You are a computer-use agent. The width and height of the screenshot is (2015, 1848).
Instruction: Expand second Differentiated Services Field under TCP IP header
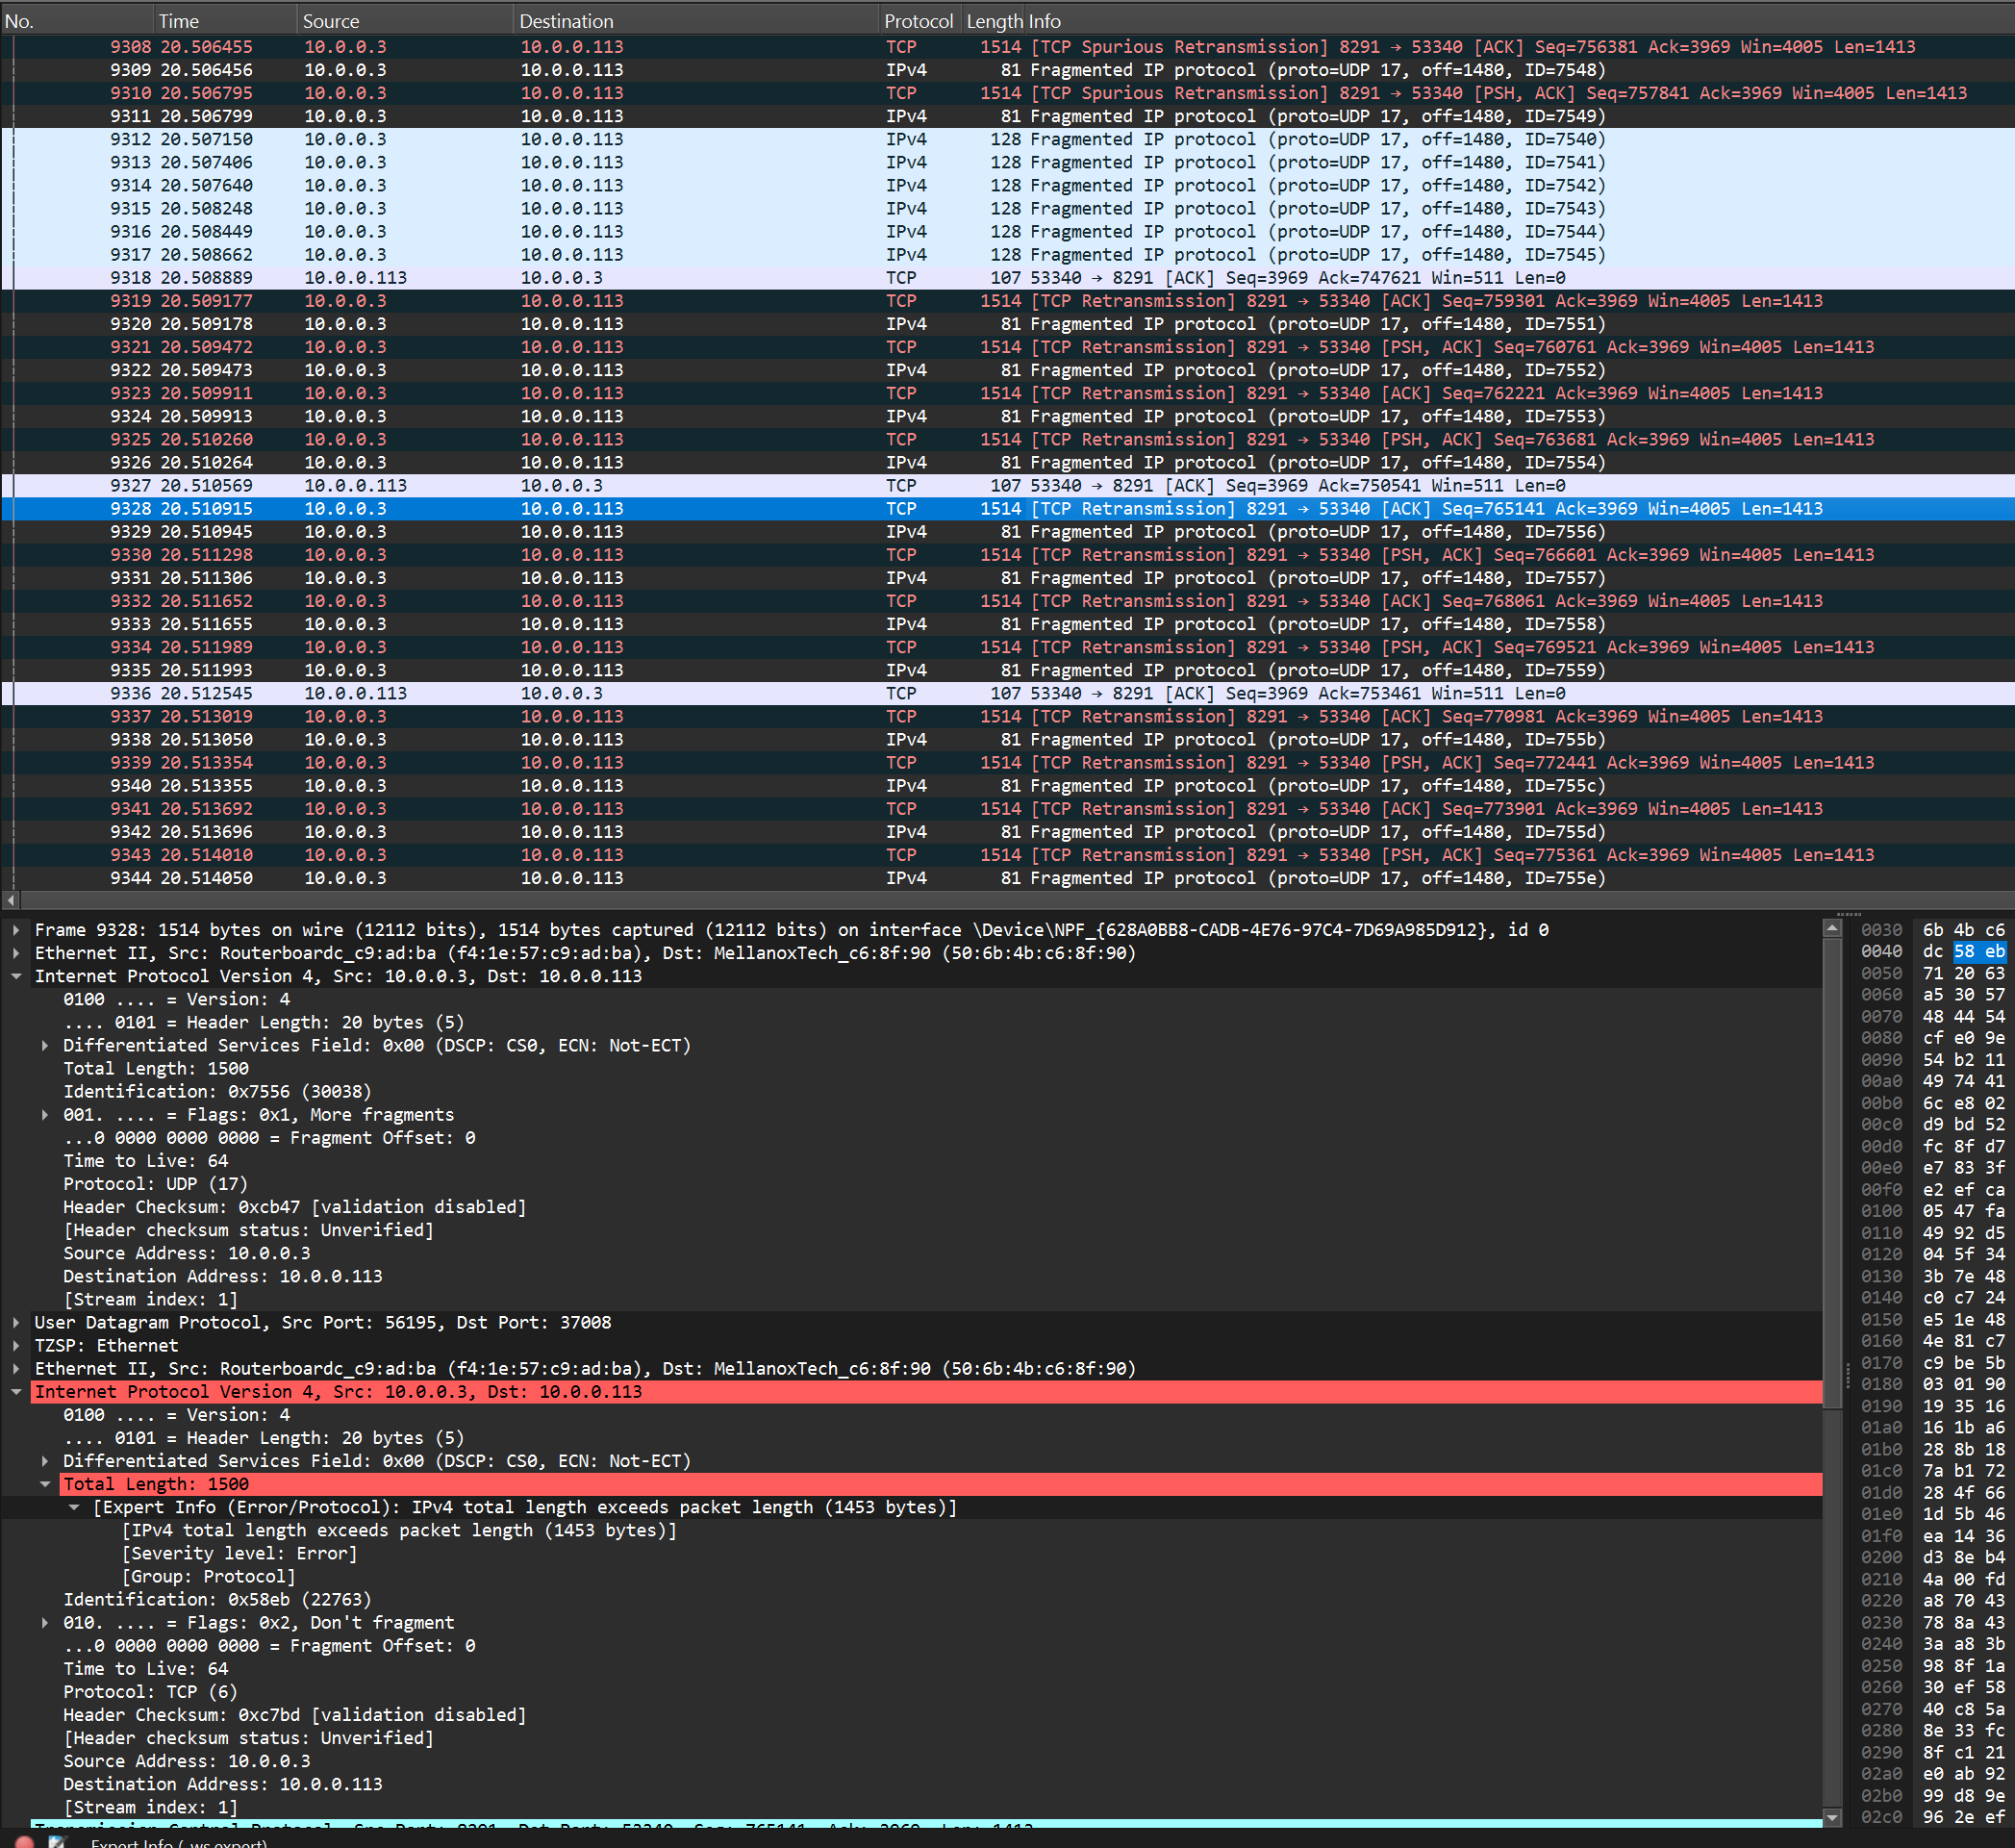45,1461
